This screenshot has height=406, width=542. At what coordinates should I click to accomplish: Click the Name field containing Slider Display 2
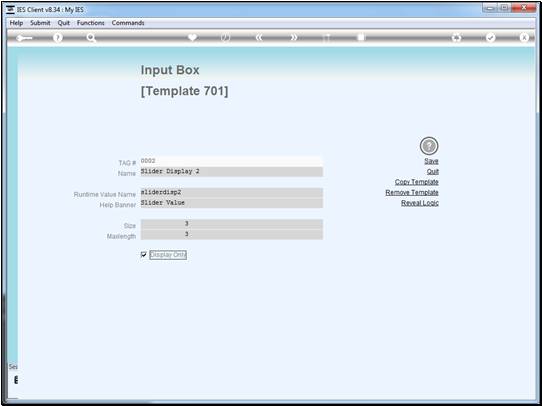click(x=232, y=172)
